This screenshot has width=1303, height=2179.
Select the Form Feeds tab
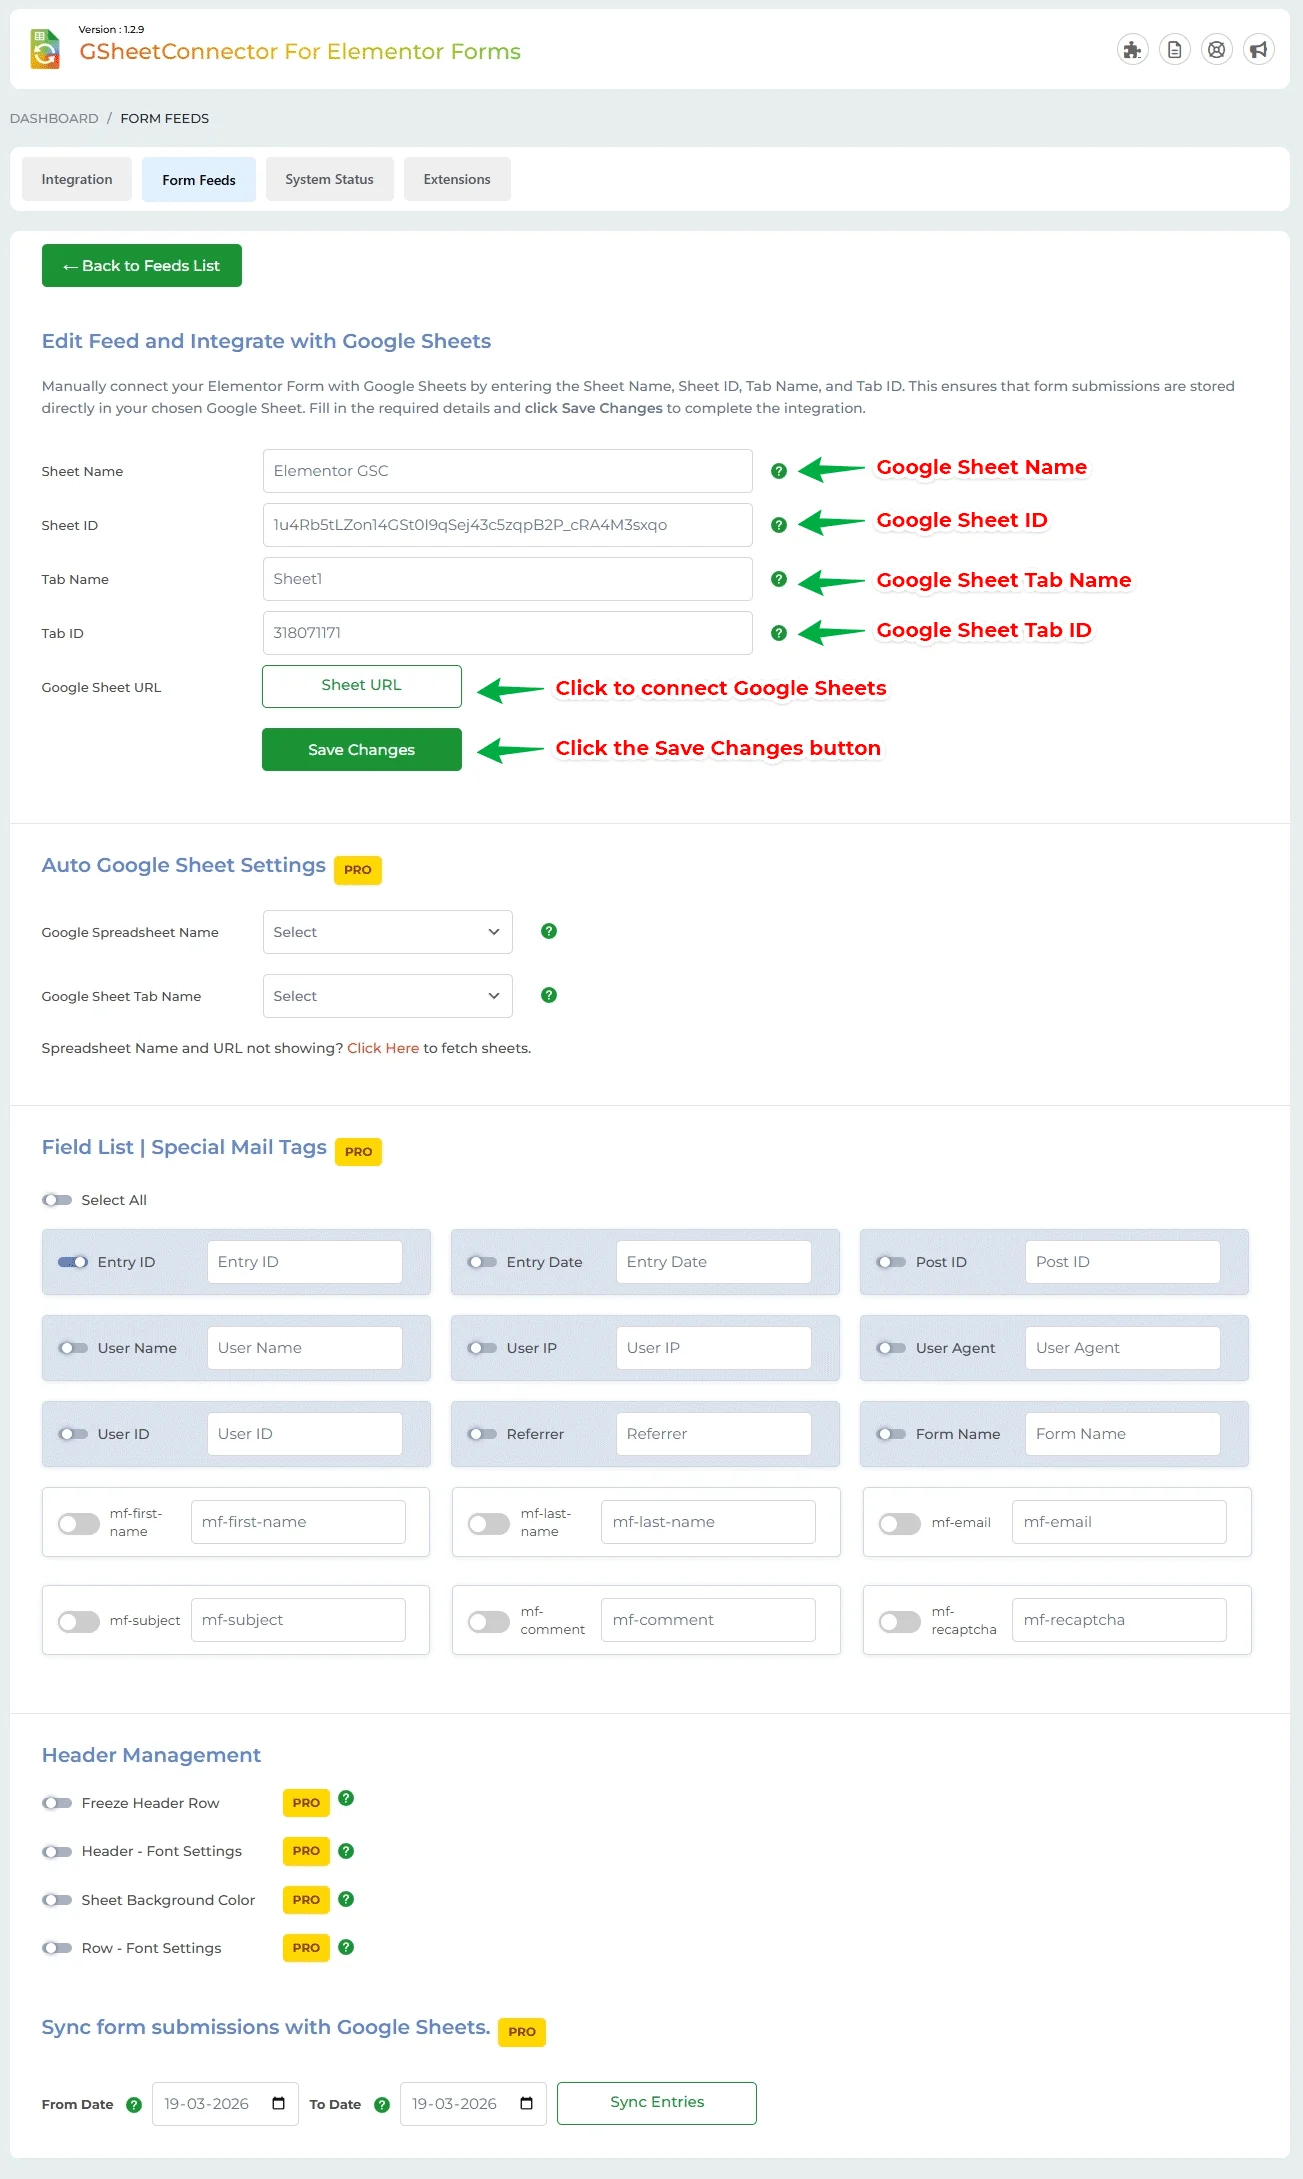[199, 180]
